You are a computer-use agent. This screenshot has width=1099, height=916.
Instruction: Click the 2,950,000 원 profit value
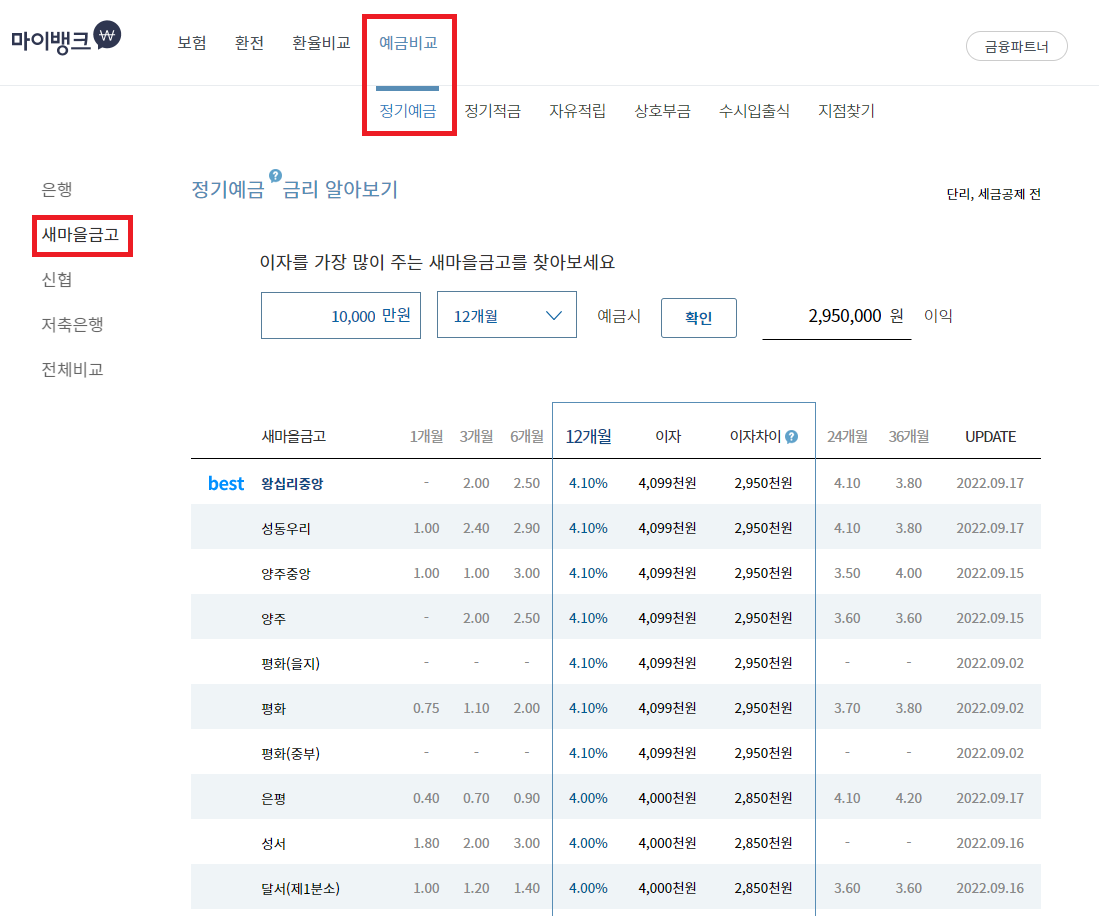coord(856,316)
